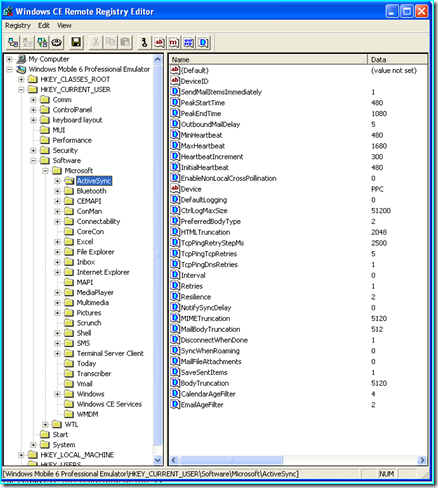Select the Start key in tree
The height and width of the screenshot is (488, 438).
click(x=60, y=434)
